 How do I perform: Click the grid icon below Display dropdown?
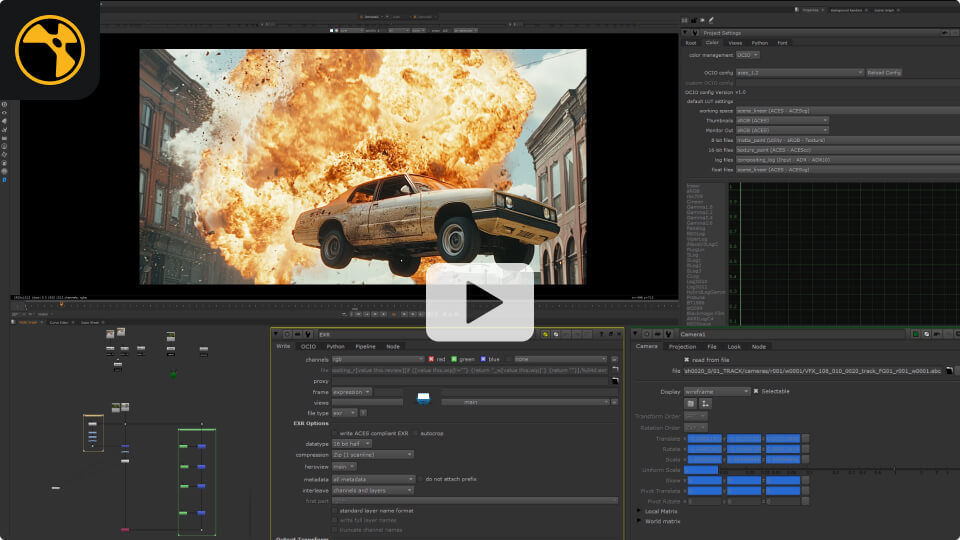point(691,402)
